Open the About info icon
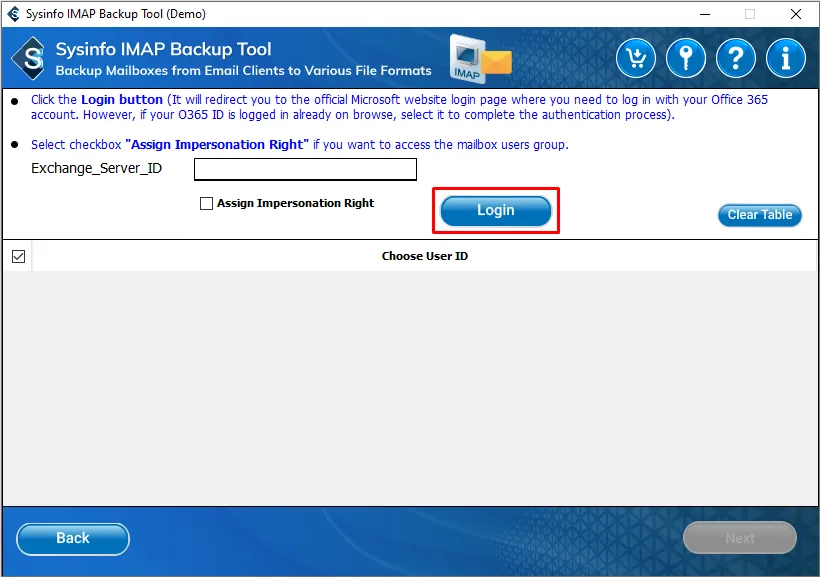Viewport: 820px width, 577px height. pos(785,58)
